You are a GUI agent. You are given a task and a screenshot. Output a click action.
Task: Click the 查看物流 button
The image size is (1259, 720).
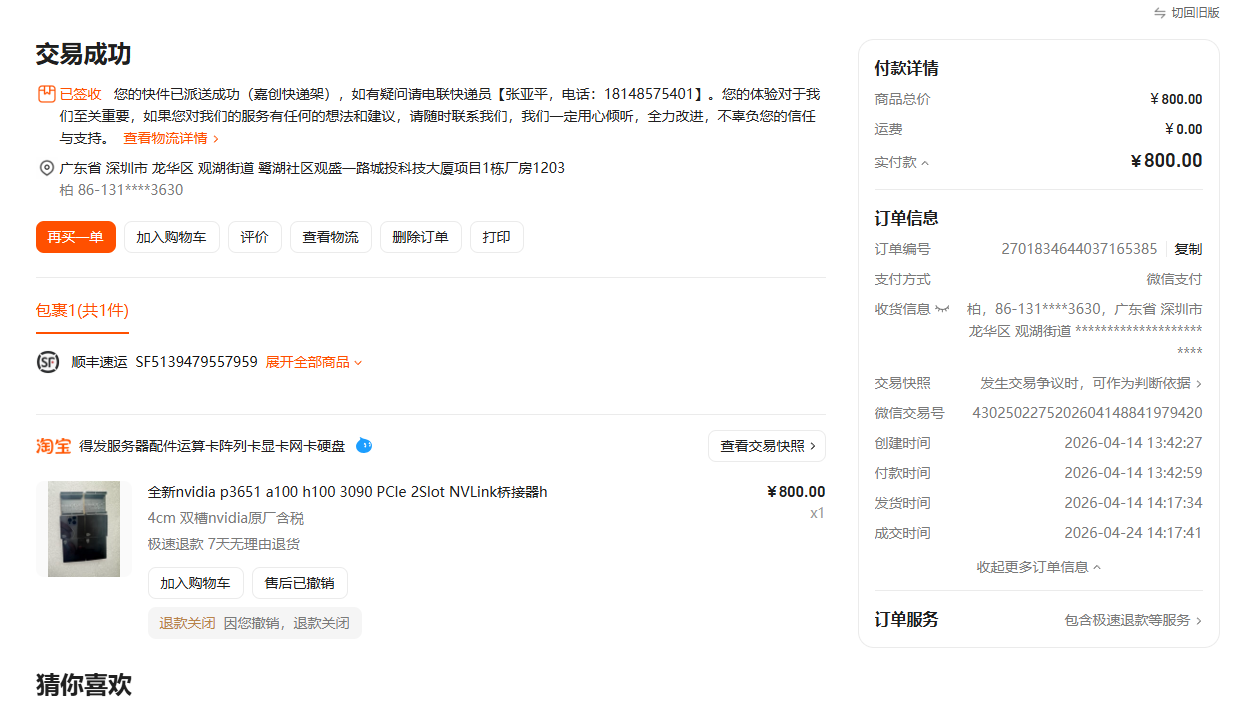(x=330, y=237)
